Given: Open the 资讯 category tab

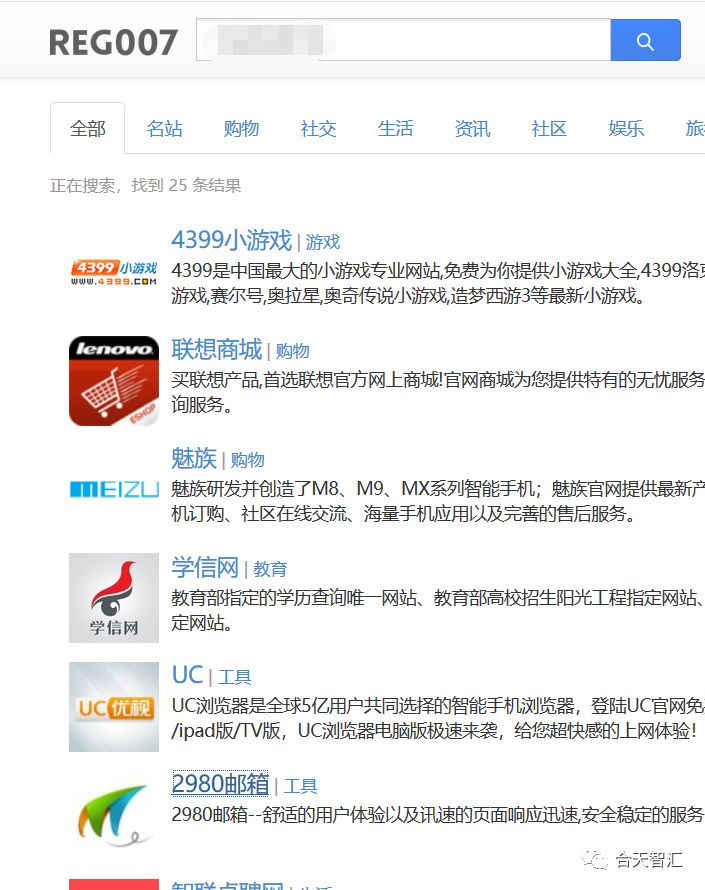Looking at the screenshot, I should [472, 128].
